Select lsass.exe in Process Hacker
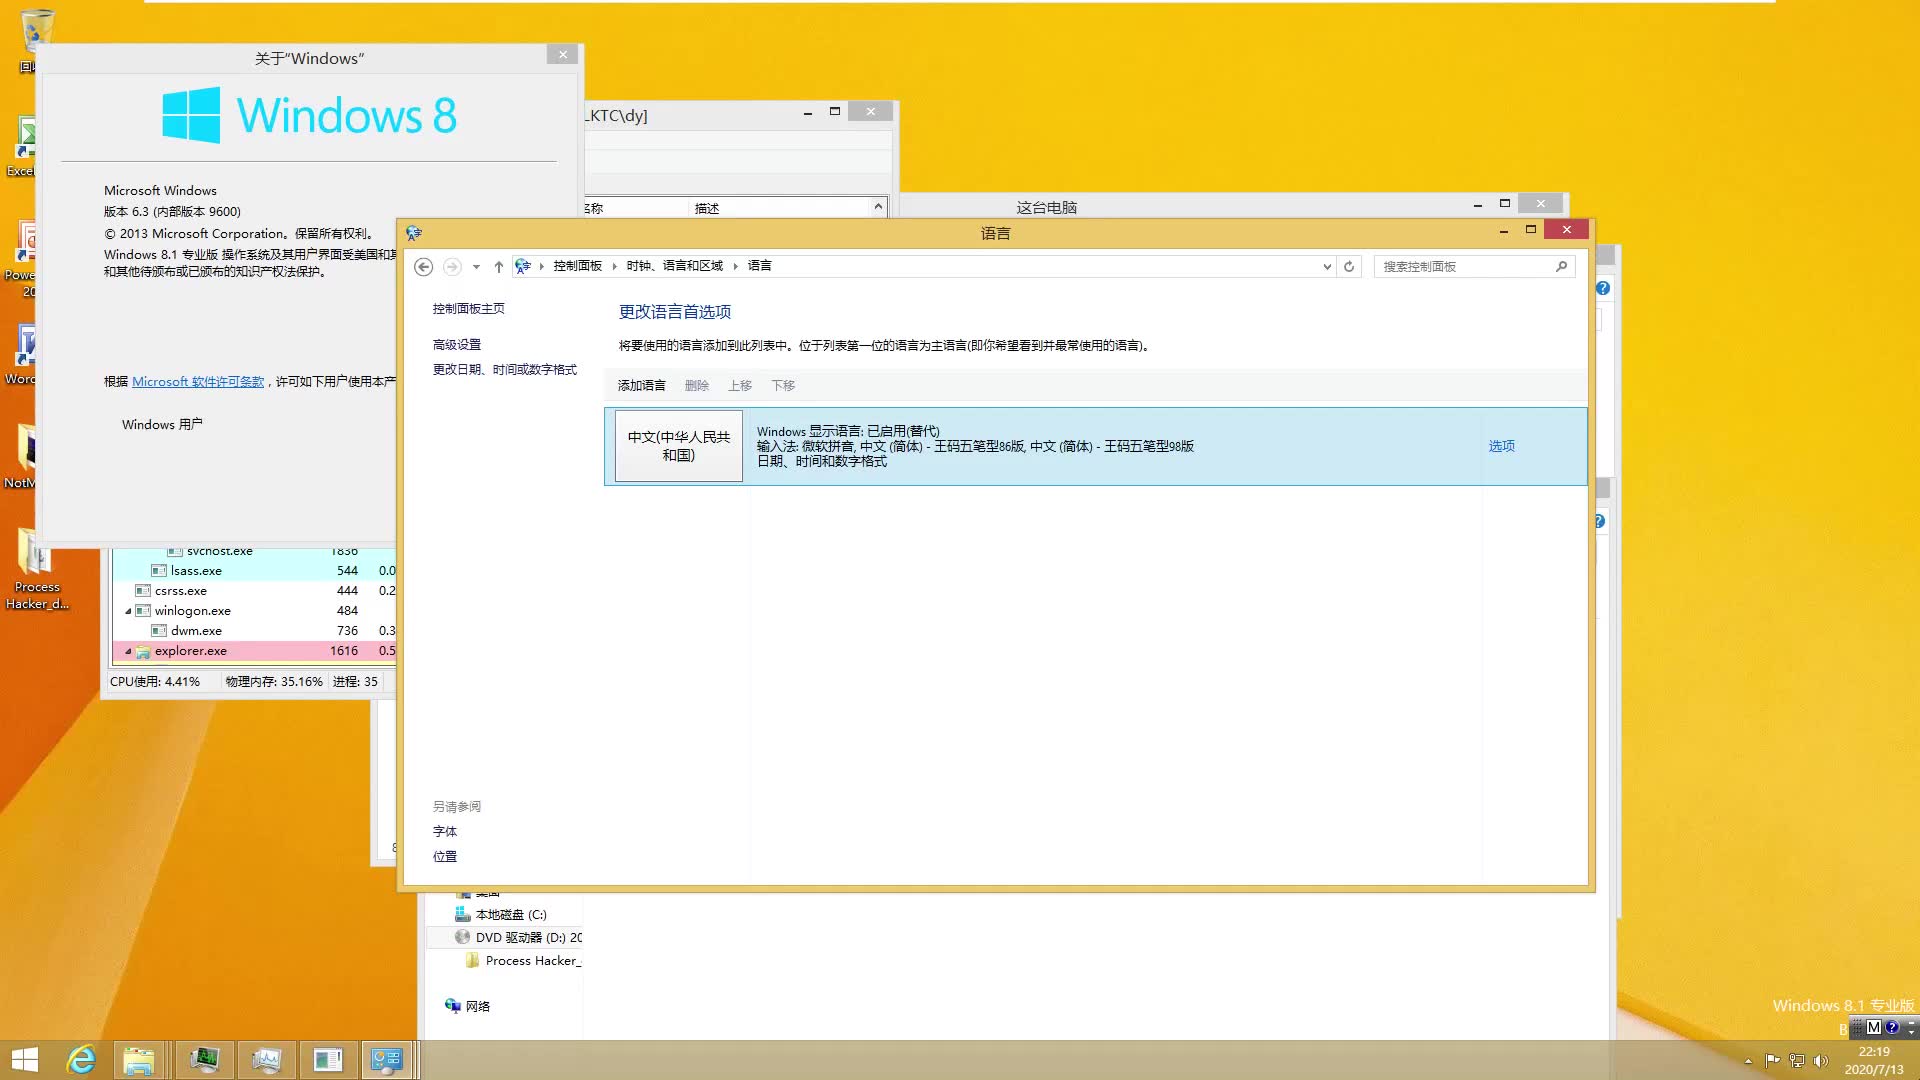This screenshot has height=1080, width=1920. [x=196, y=571]
